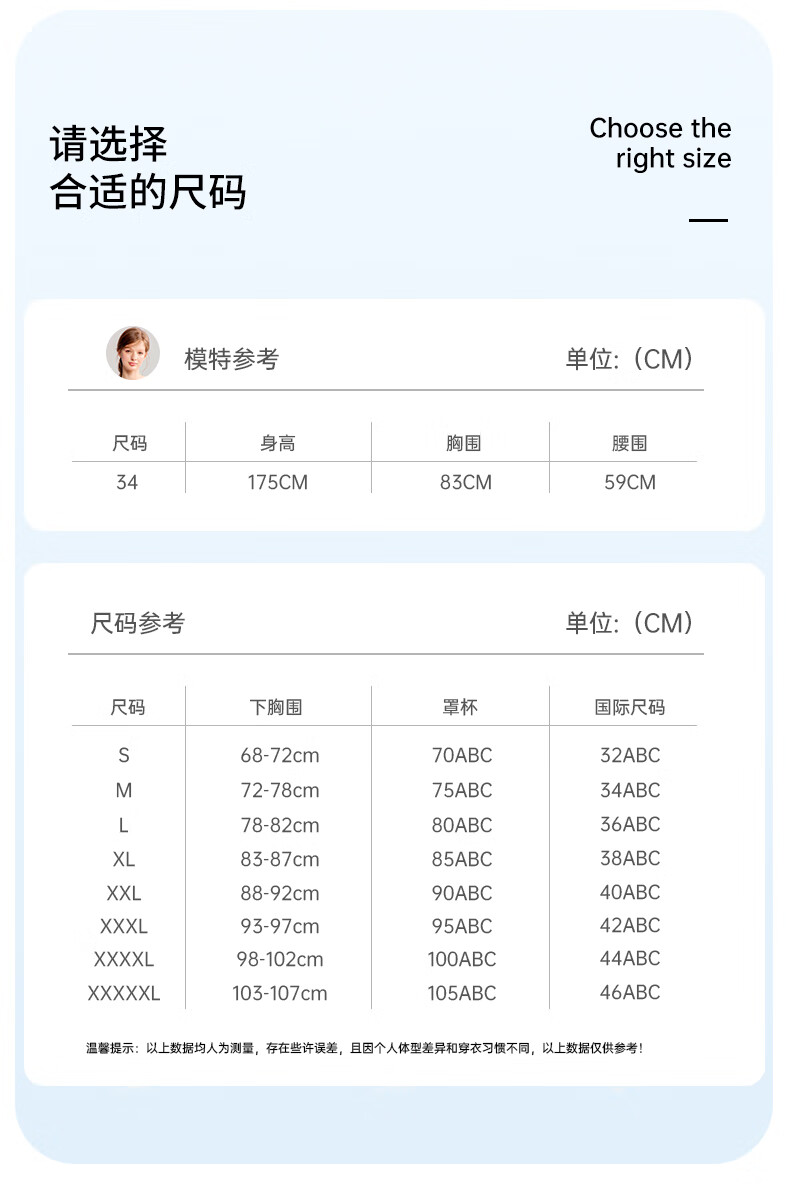This screenshot has height=1190, width=790.
Task: Click the 罩杯 column header
Action: (460, 707)
